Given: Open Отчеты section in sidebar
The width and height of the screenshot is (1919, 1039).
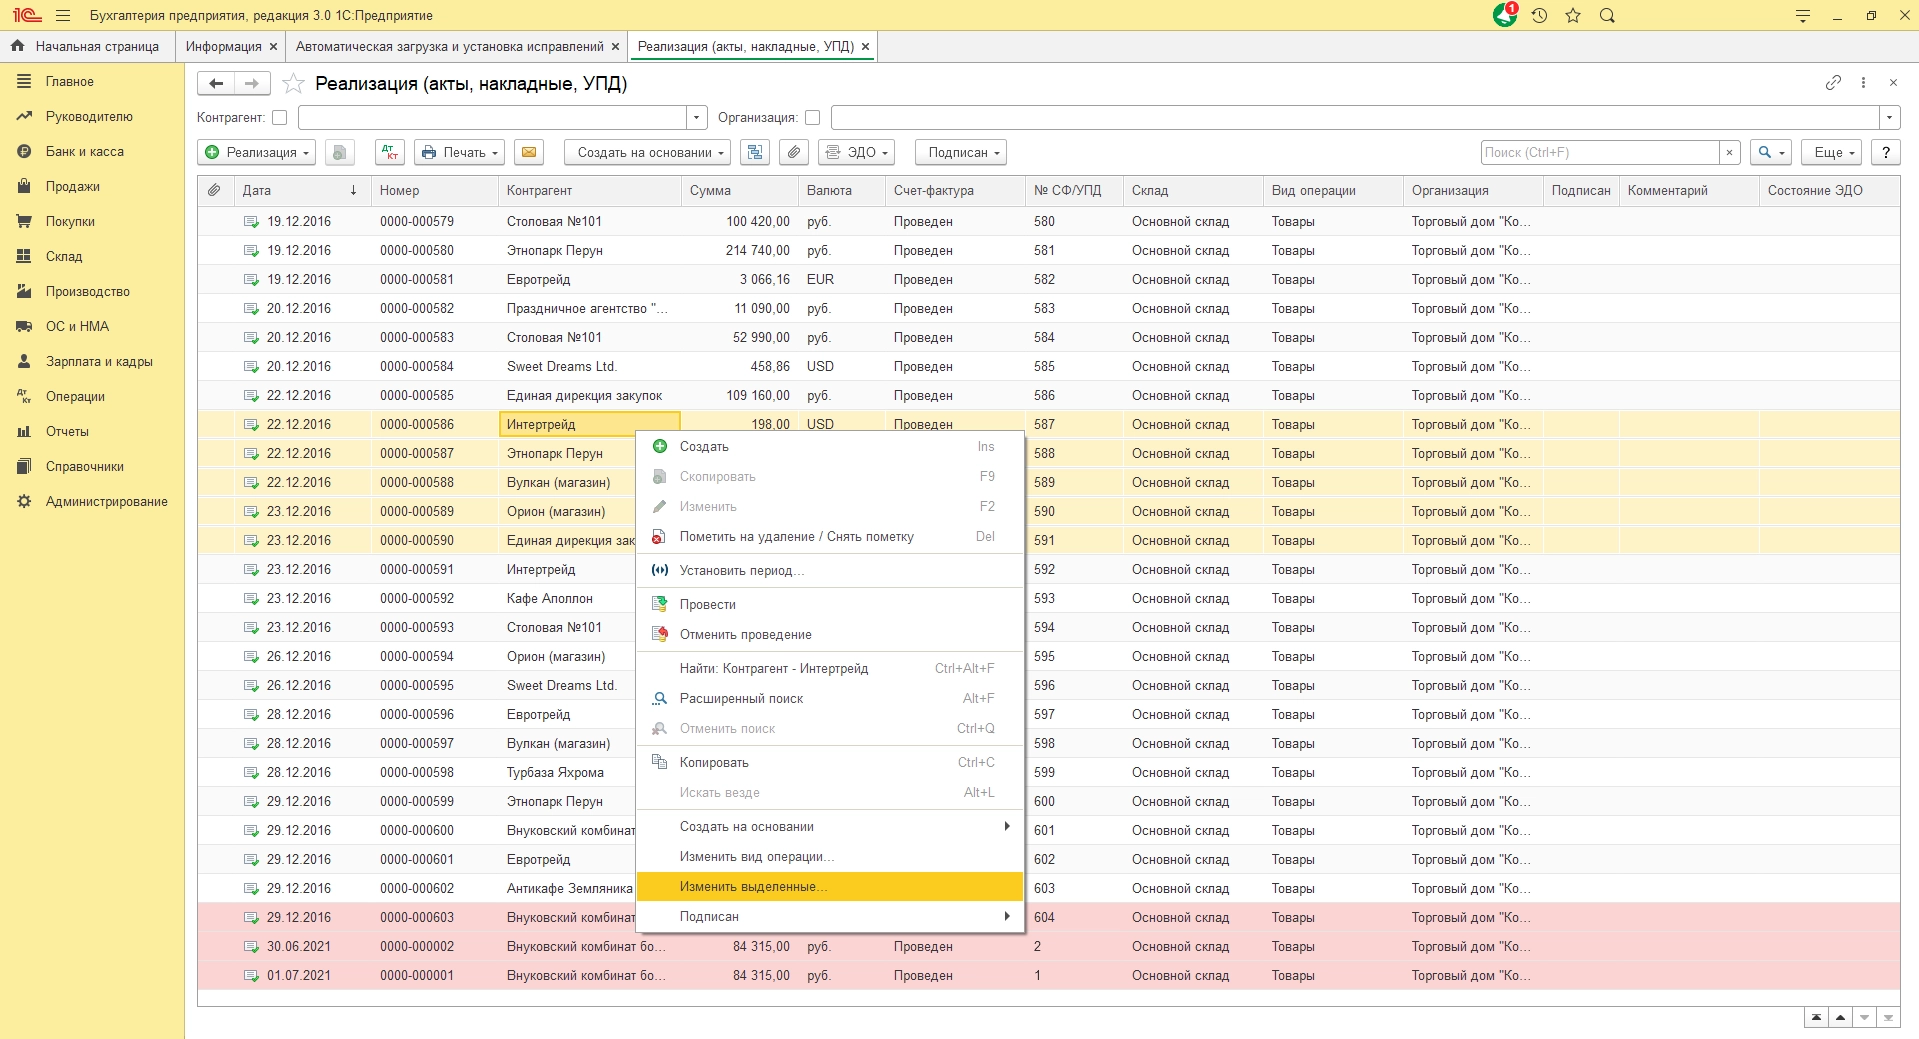Looking at the screenshot, I should (x=67, y=432).
